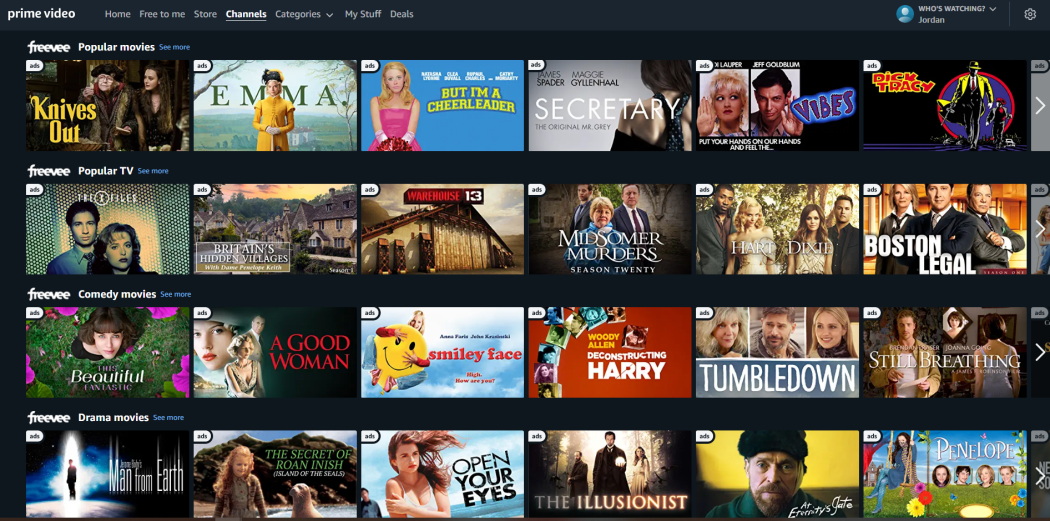Viewport: 1050px width, 521px height.
Task: Open Britain's Hidden Villages thumbnail
Action: [x=275, y=229]
